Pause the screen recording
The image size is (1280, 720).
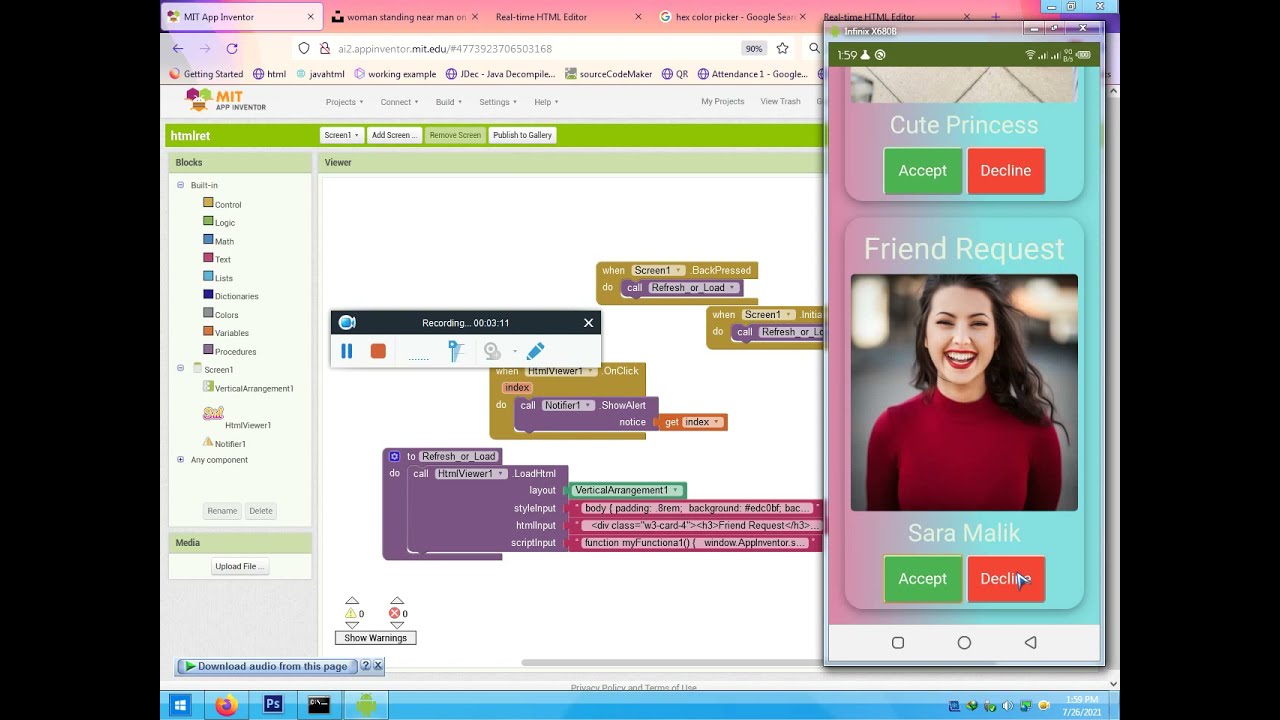(347, 351)
